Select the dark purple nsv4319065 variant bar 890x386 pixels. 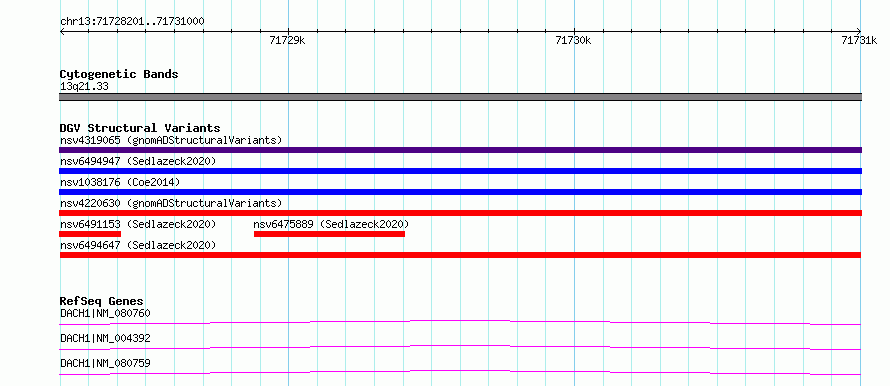click(x=460, y=150)
